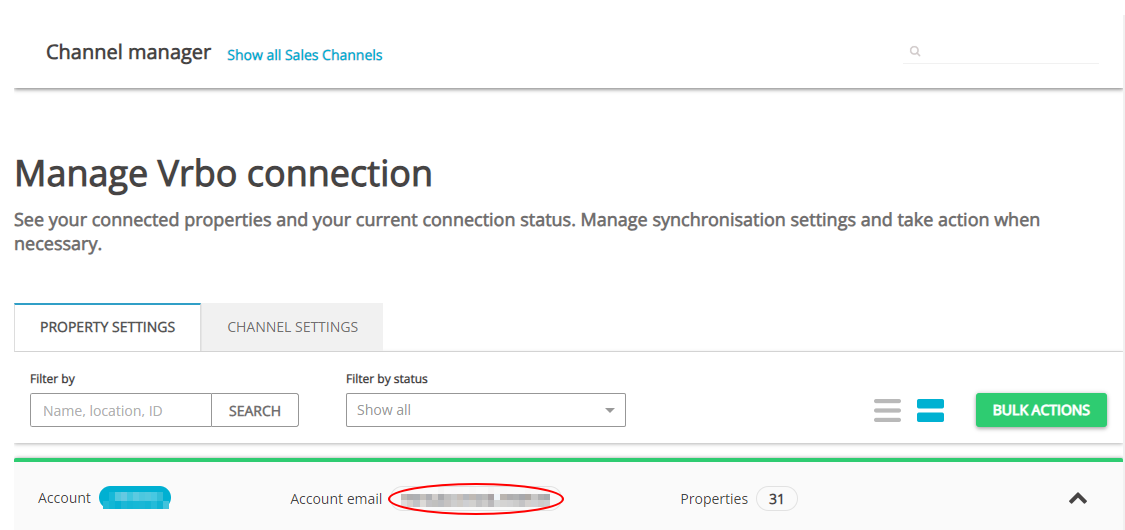
Task: Click the Properties count badge 31
Action: click(776, 499)
